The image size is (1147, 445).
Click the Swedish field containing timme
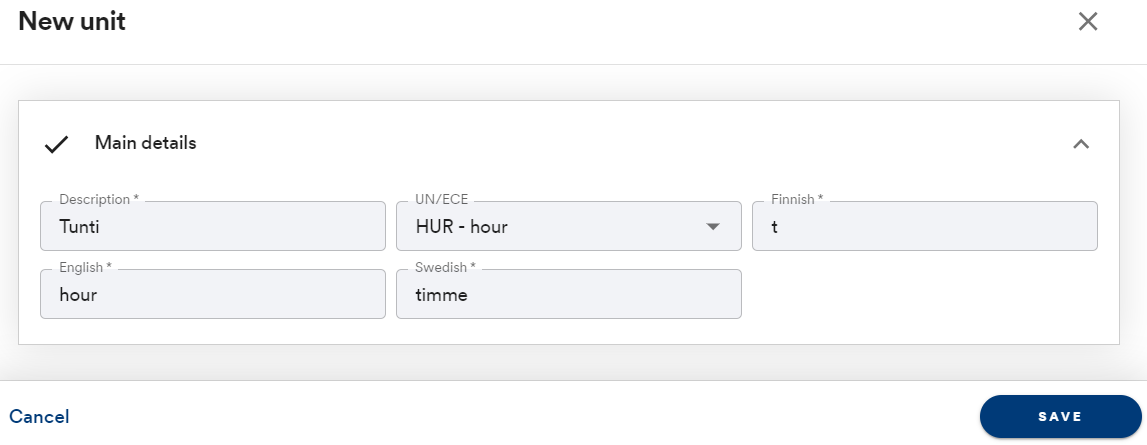coord(568,294)
